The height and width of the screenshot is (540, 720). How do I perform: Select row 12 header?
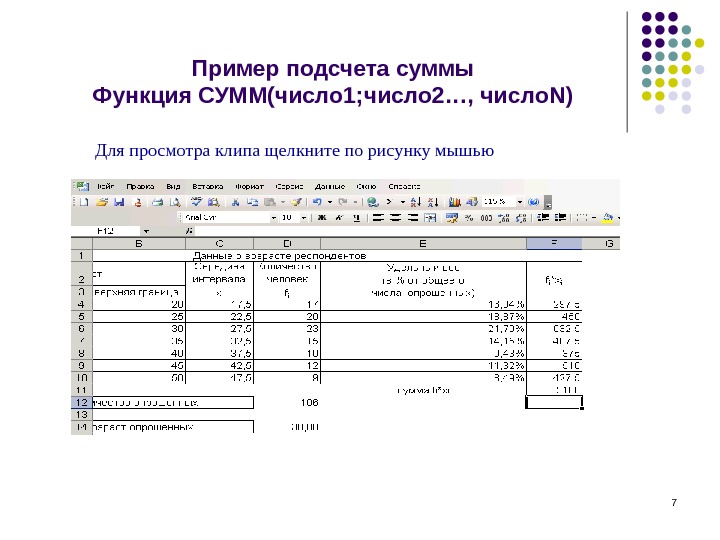[x=81, y=403]
